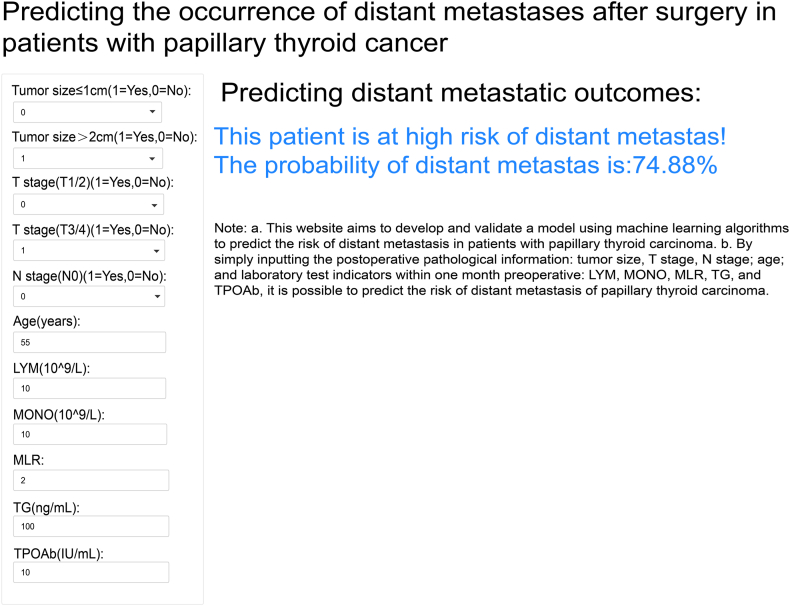
Task: Focus the TG(ng/mL) input field
Action: 90,527
